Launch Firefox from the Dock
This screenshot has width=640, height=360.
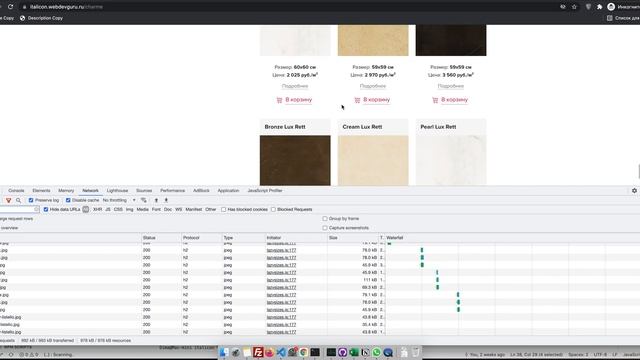pos(269,352)
